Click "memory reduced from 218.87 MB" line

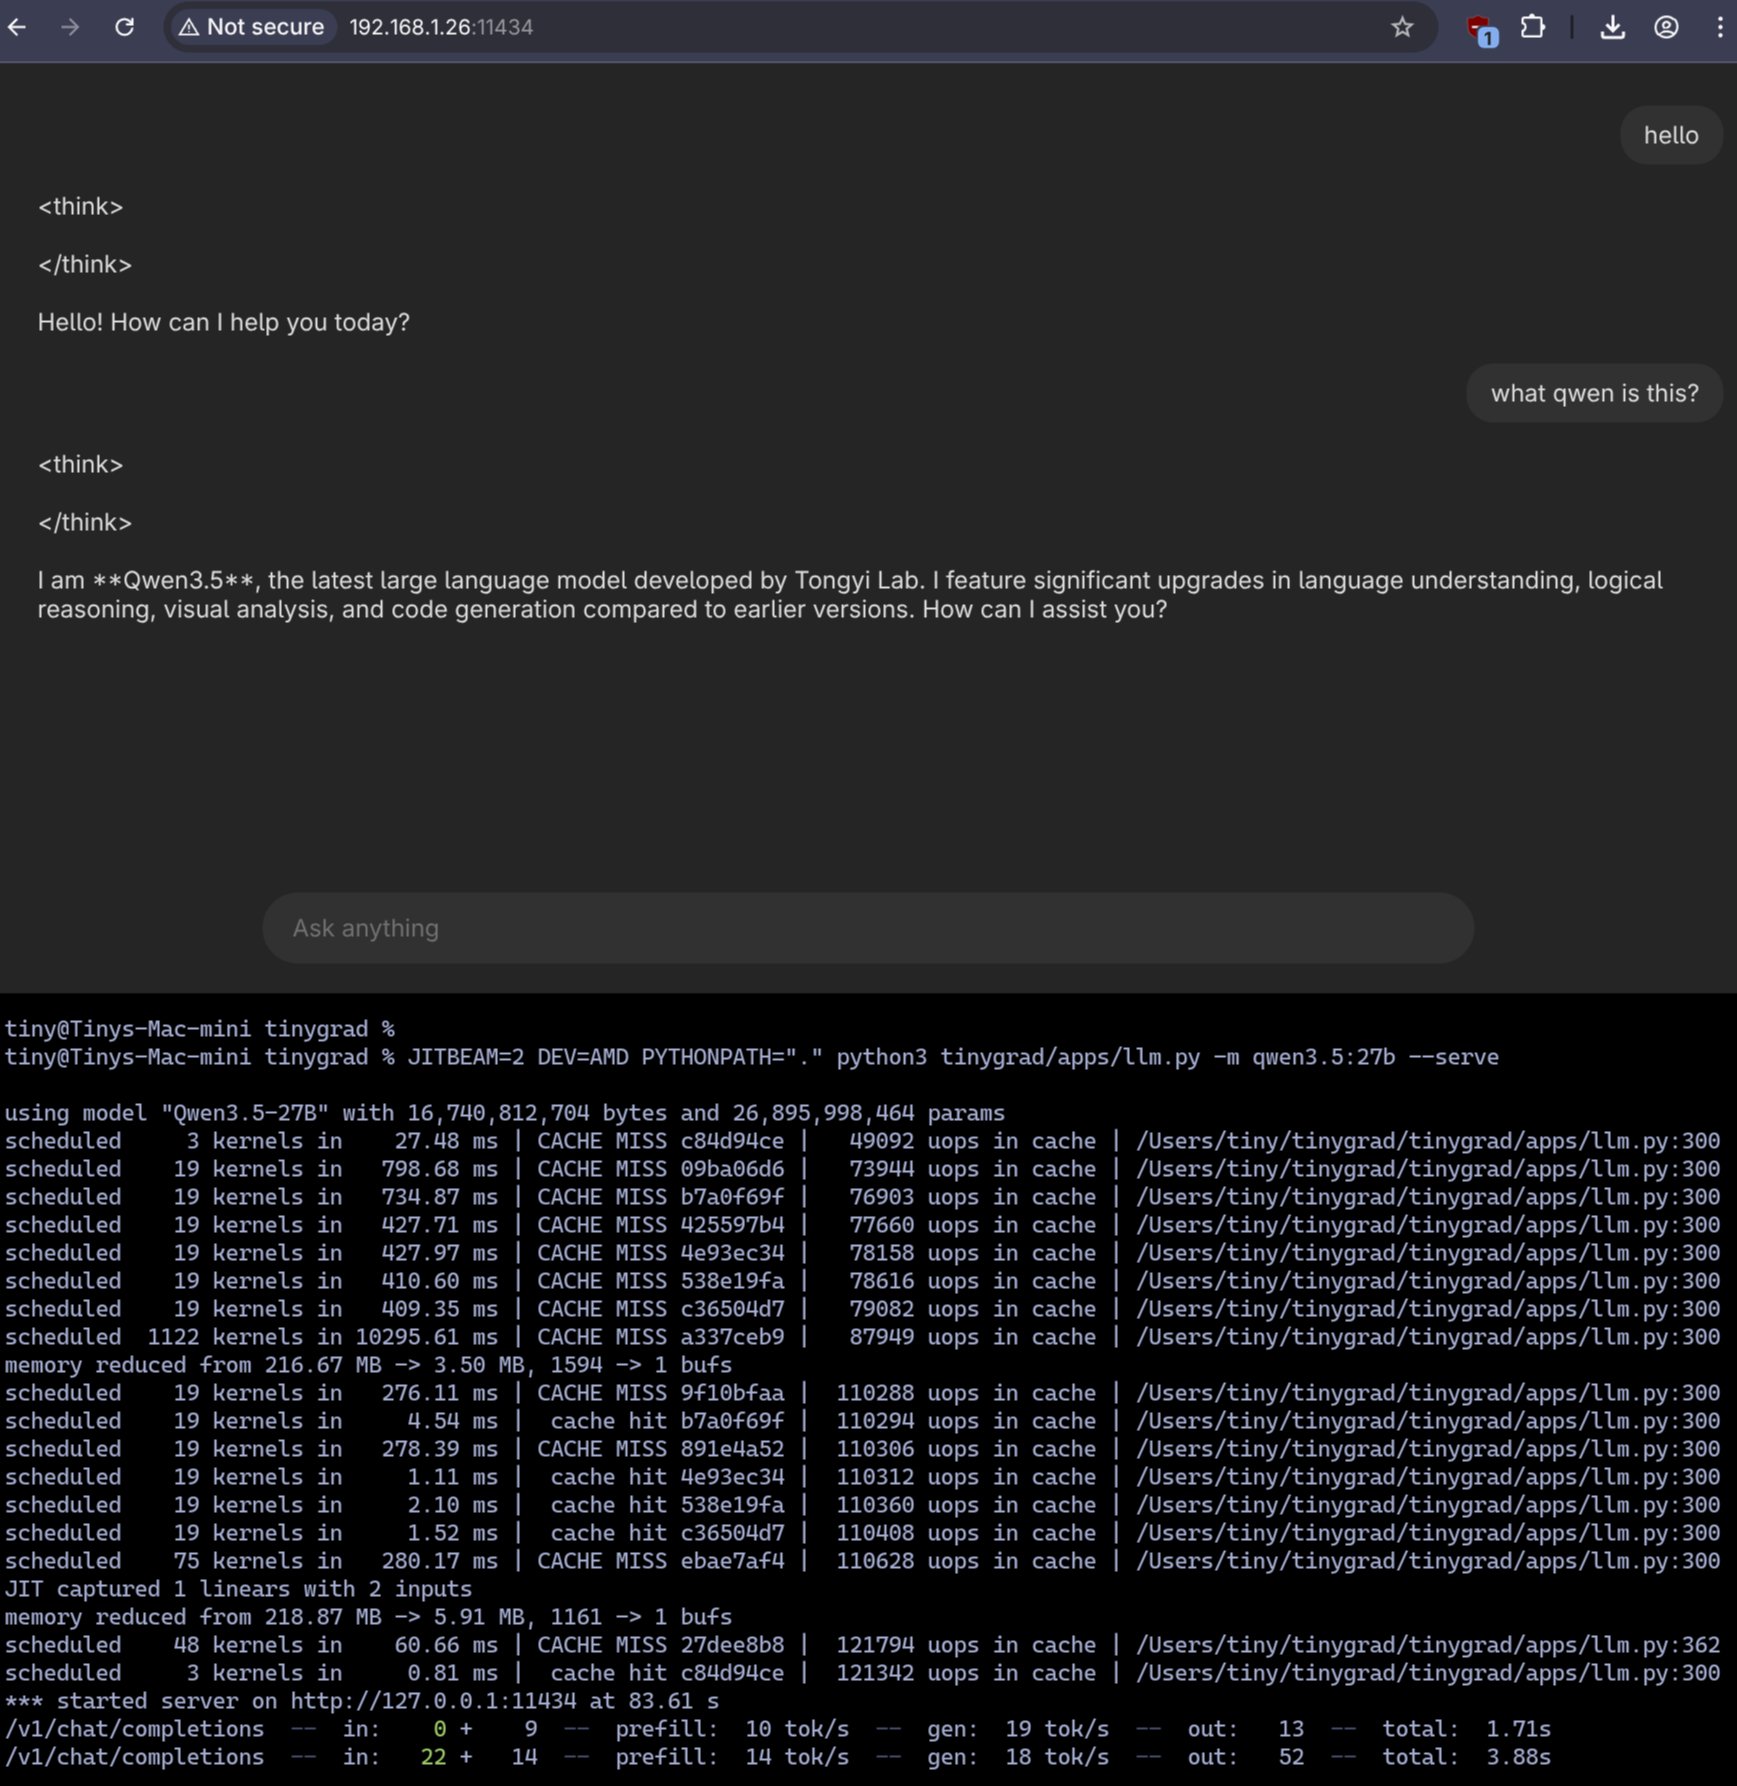click(368, 1617)
